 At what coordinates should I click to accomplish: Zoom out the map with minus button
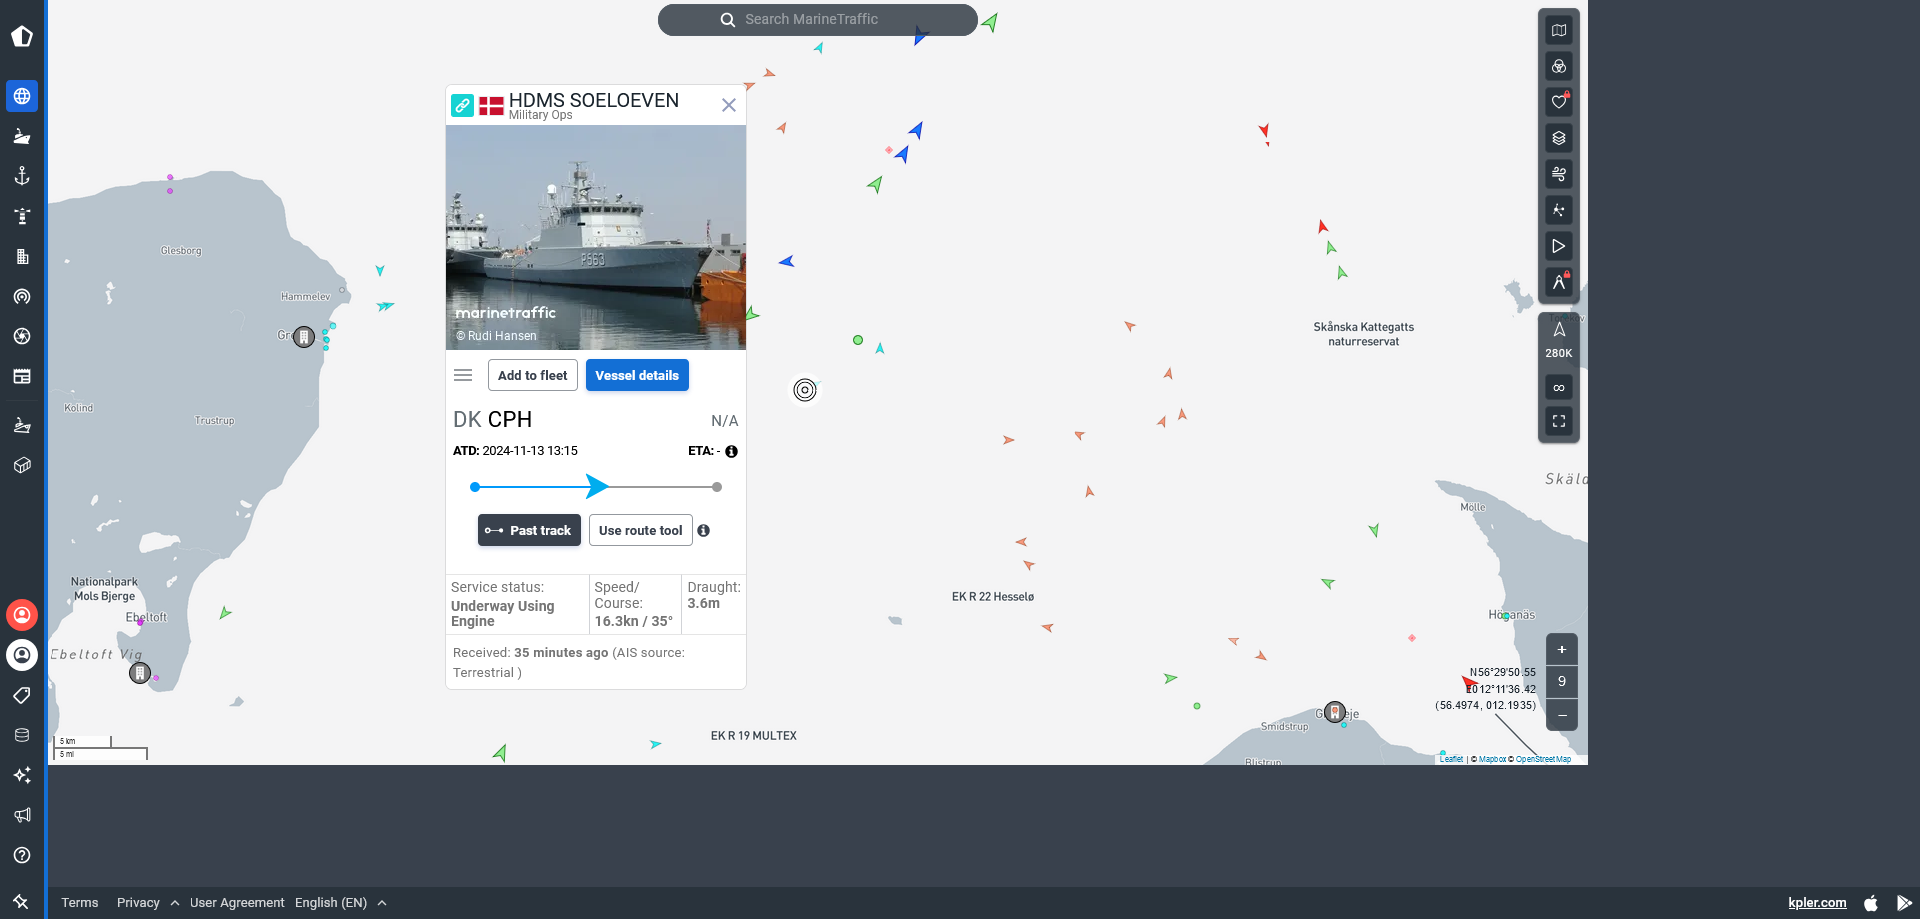click(x=1562, y=715)
